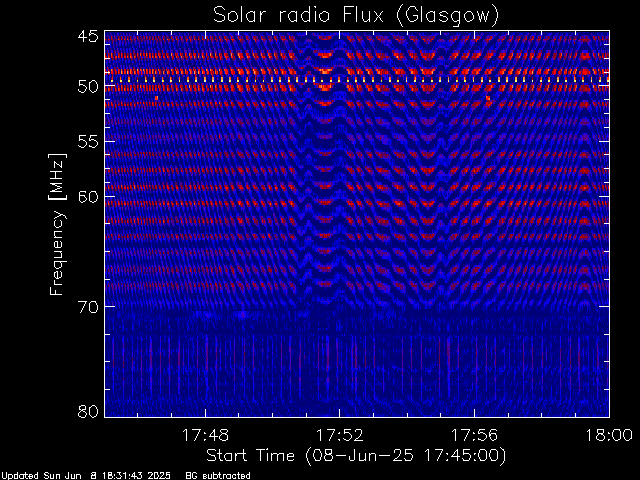Screen dimensions: 640x480
Task: Click the title 'Solar radio Flux (Glasgow)'
Action: tap(356, 16)
